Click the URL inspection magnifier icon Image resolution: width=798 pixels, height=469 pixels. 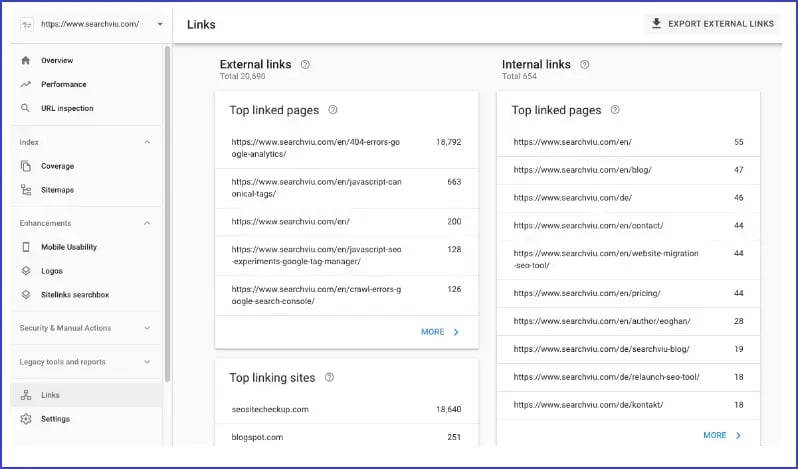26,108
